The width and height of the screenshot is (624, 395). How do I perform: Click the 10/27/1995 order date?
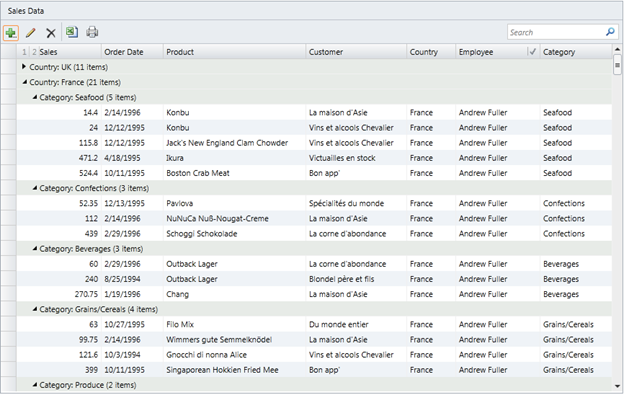(124, 324)
